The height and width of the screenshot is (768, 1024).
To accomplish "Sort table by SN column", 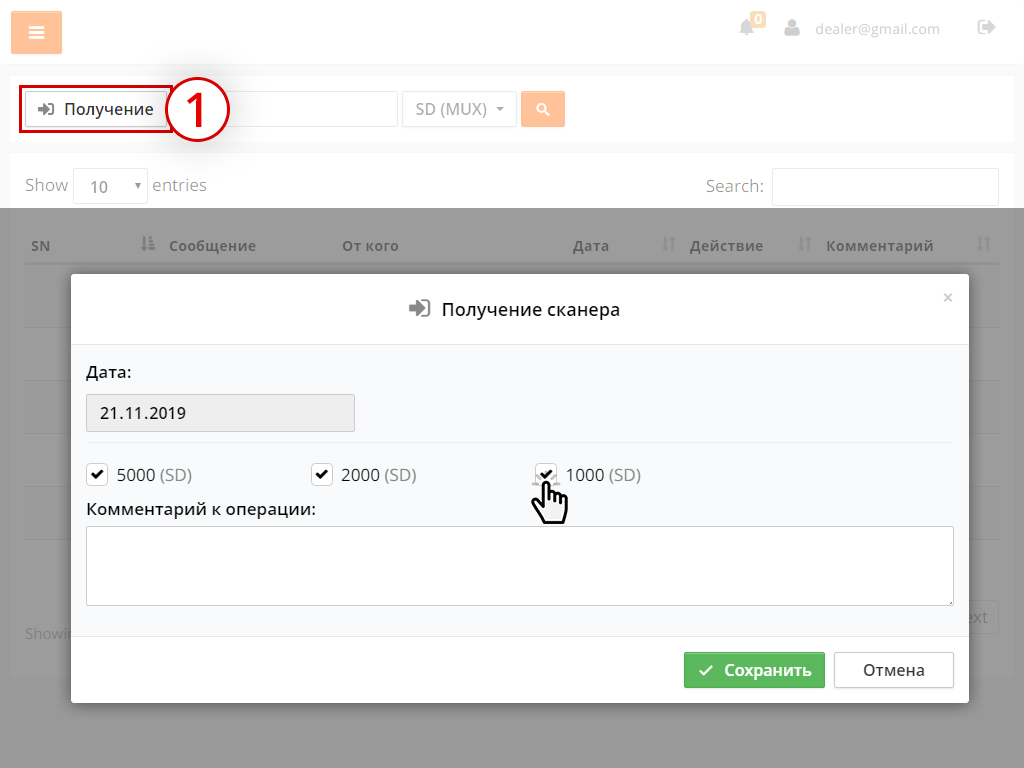I will [x=148, y=245].
